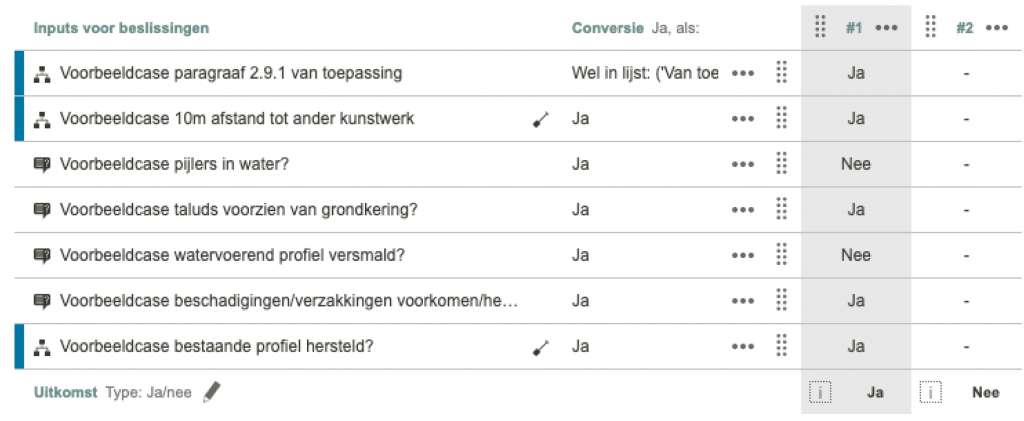The image size is (1024, 421).
Task: Click drag handle for column #1 header
Action: pos(820,28)
